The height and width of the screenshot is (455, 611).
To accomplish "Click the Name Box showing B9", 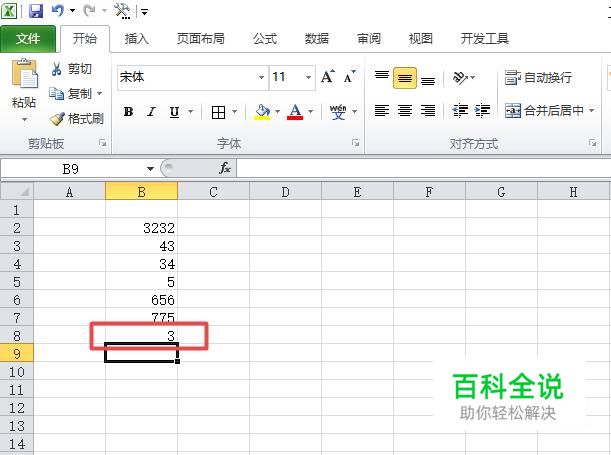I will (71, 169).
